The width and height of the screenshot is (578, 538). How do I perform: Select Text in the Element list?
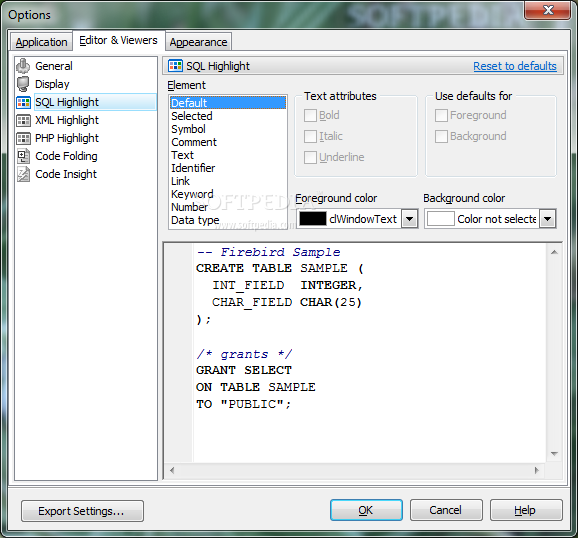(x=228, y=155)
